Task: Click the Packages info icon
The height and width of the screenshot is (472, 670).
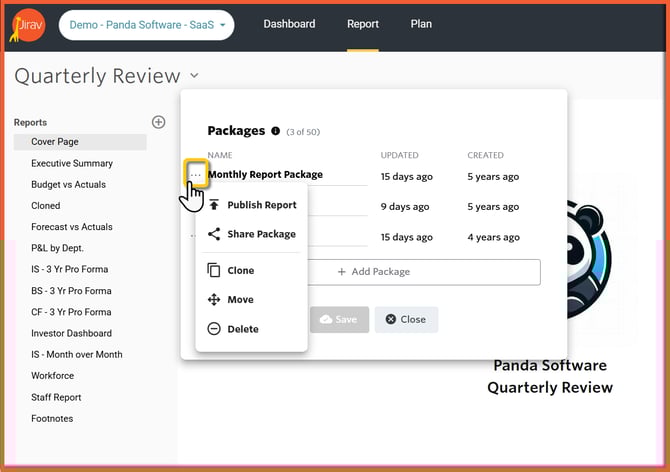Action: click(x=276, y=131)
